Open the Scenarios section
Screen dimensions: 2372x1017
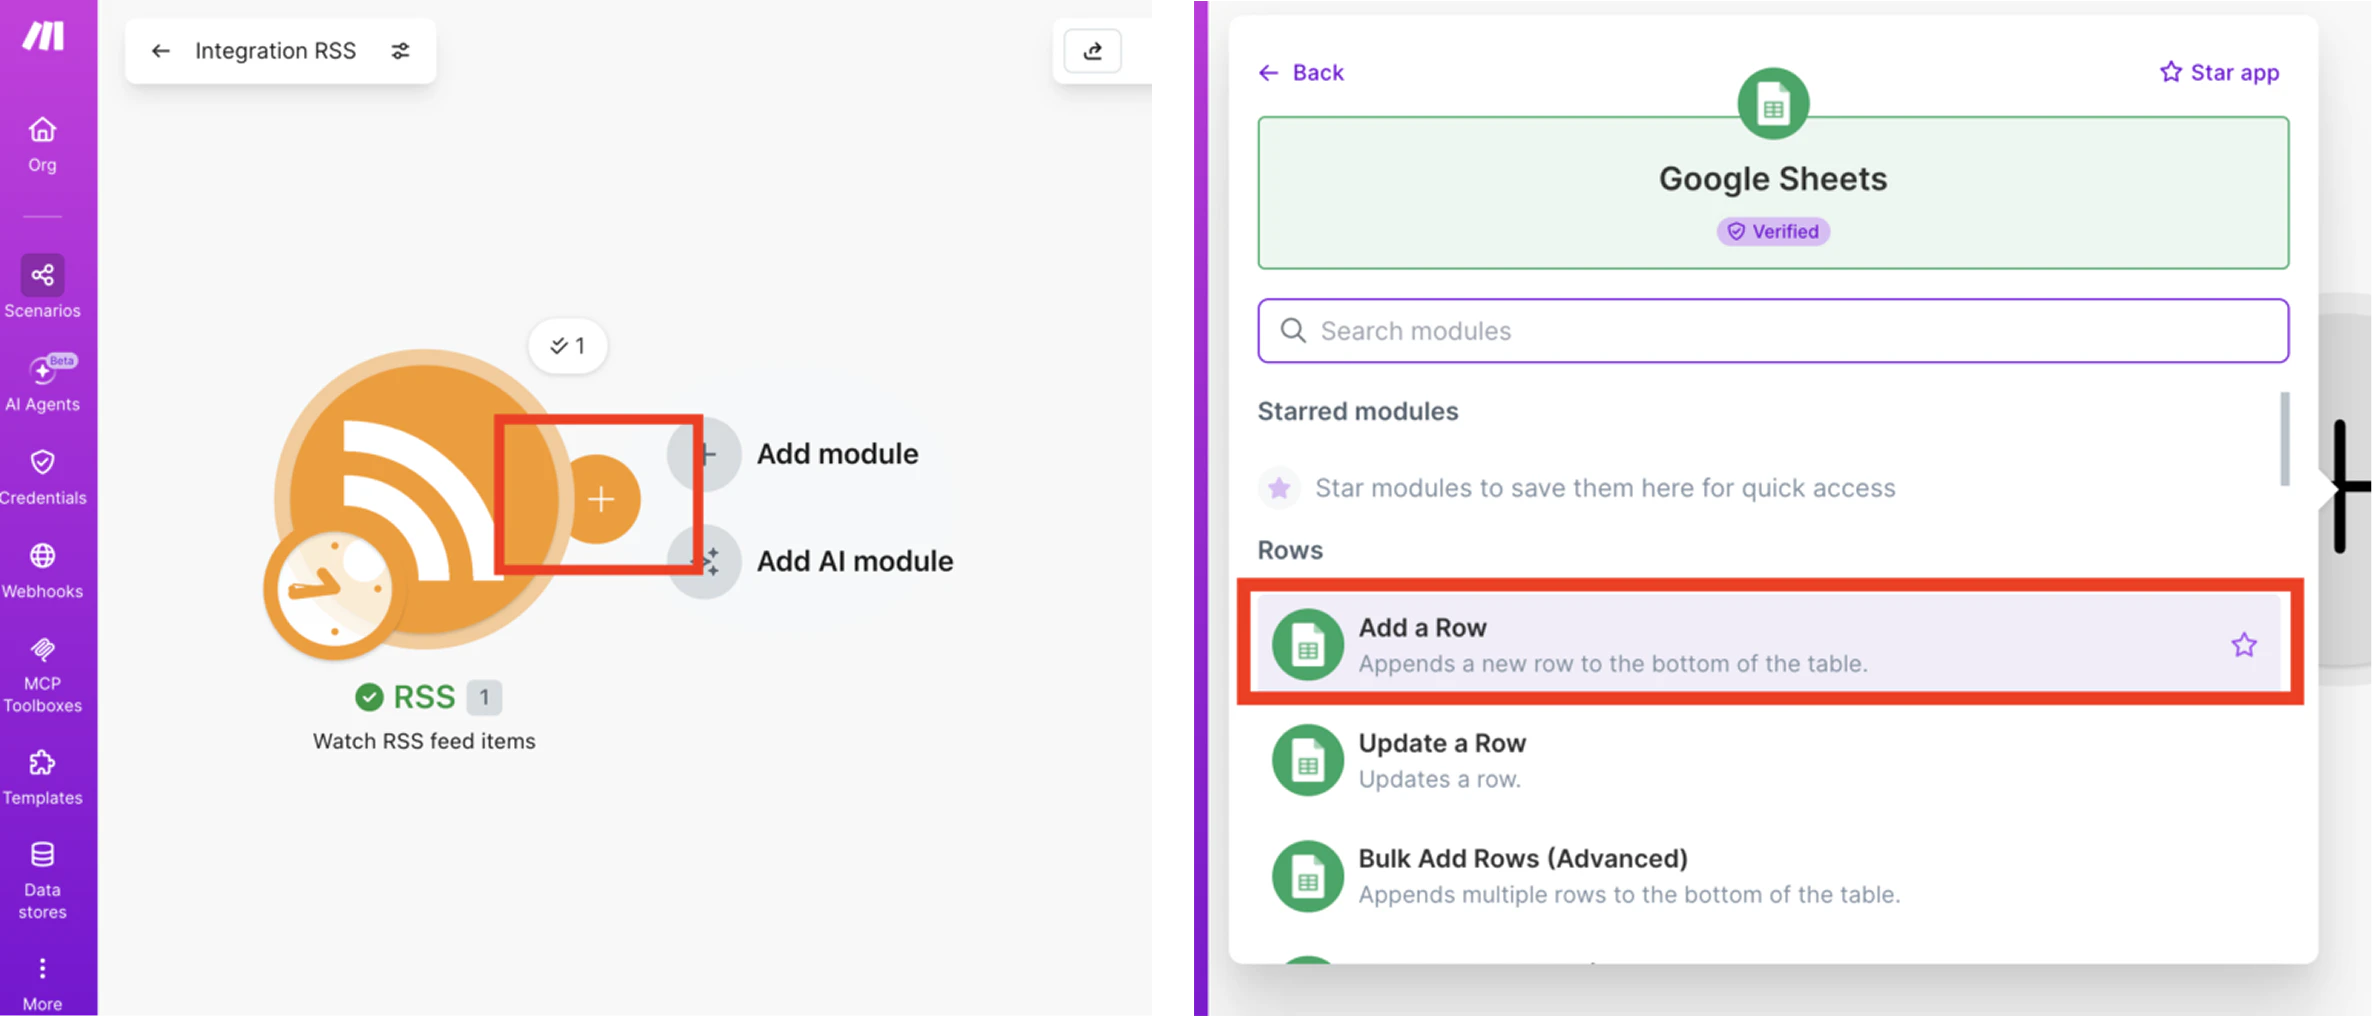pos(42,287)
